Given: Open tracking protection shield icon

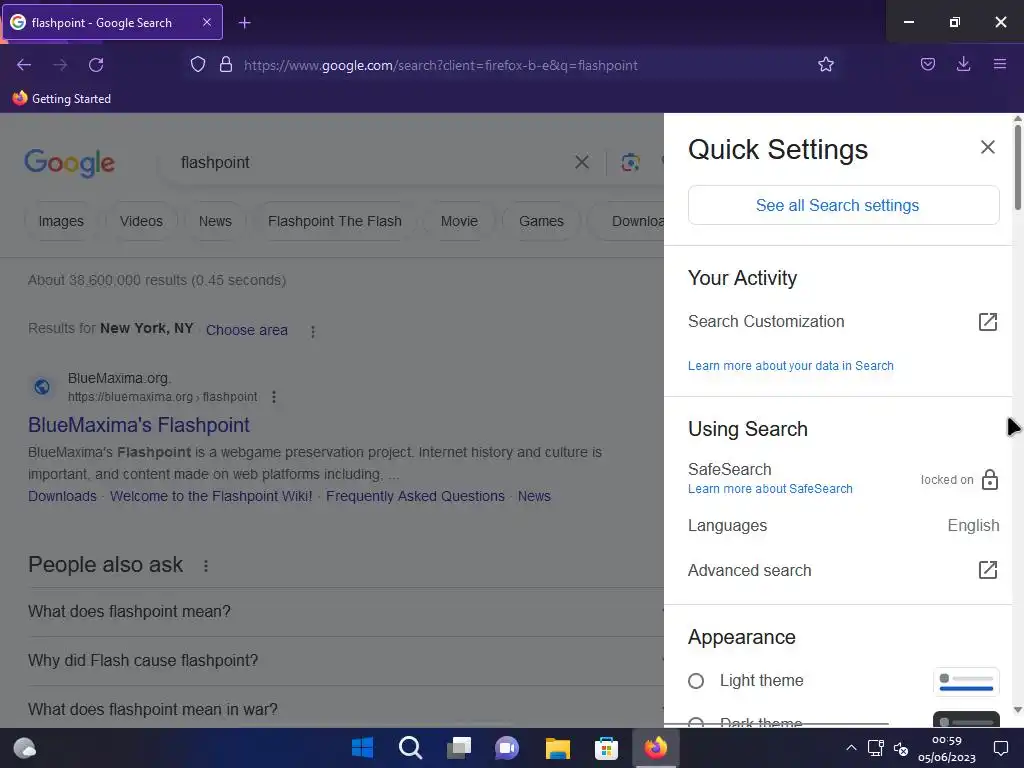Looking at the screenshot, I should click(198, 65).
